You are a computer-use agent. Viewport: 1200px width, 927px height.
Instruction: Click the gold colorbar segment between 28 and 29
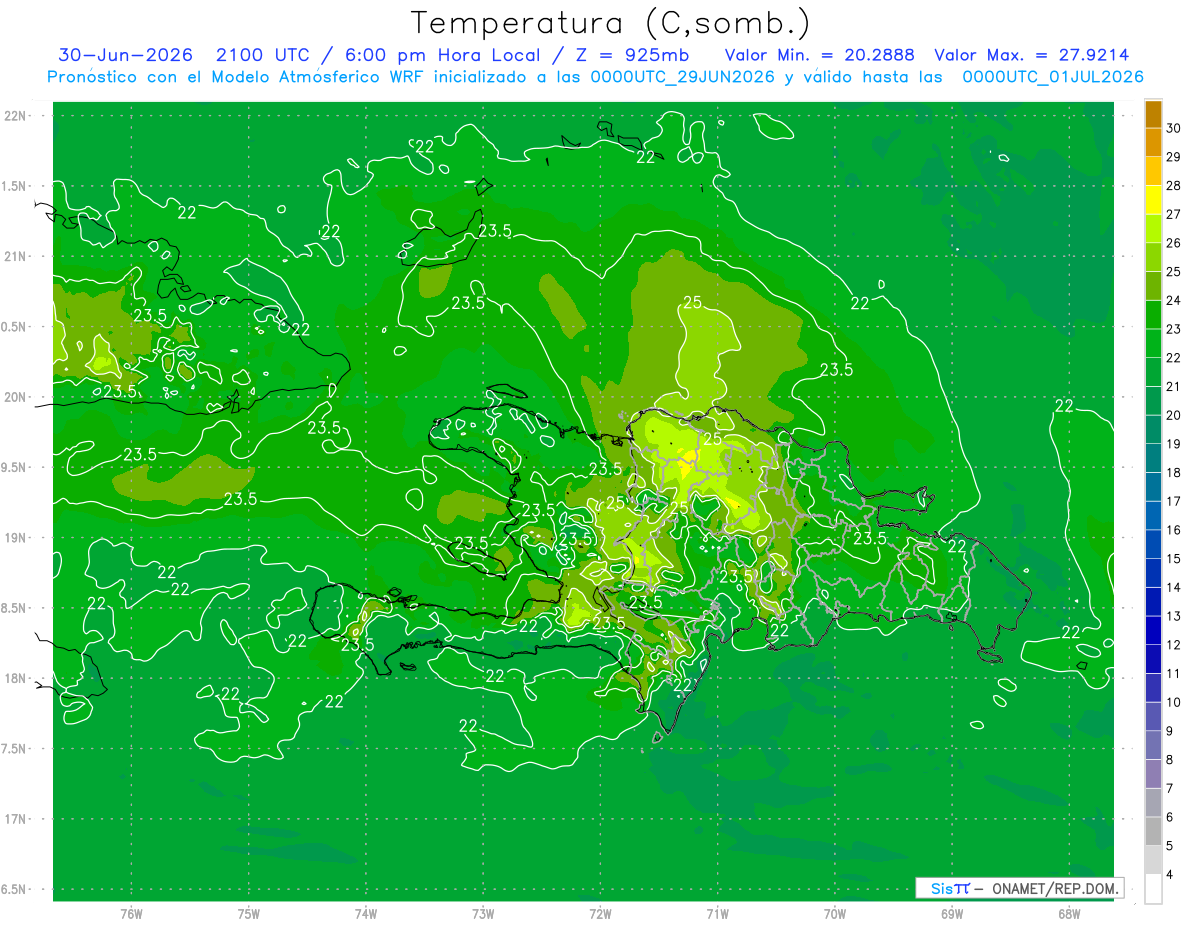pyautogui.click(x=1153, y=171)
